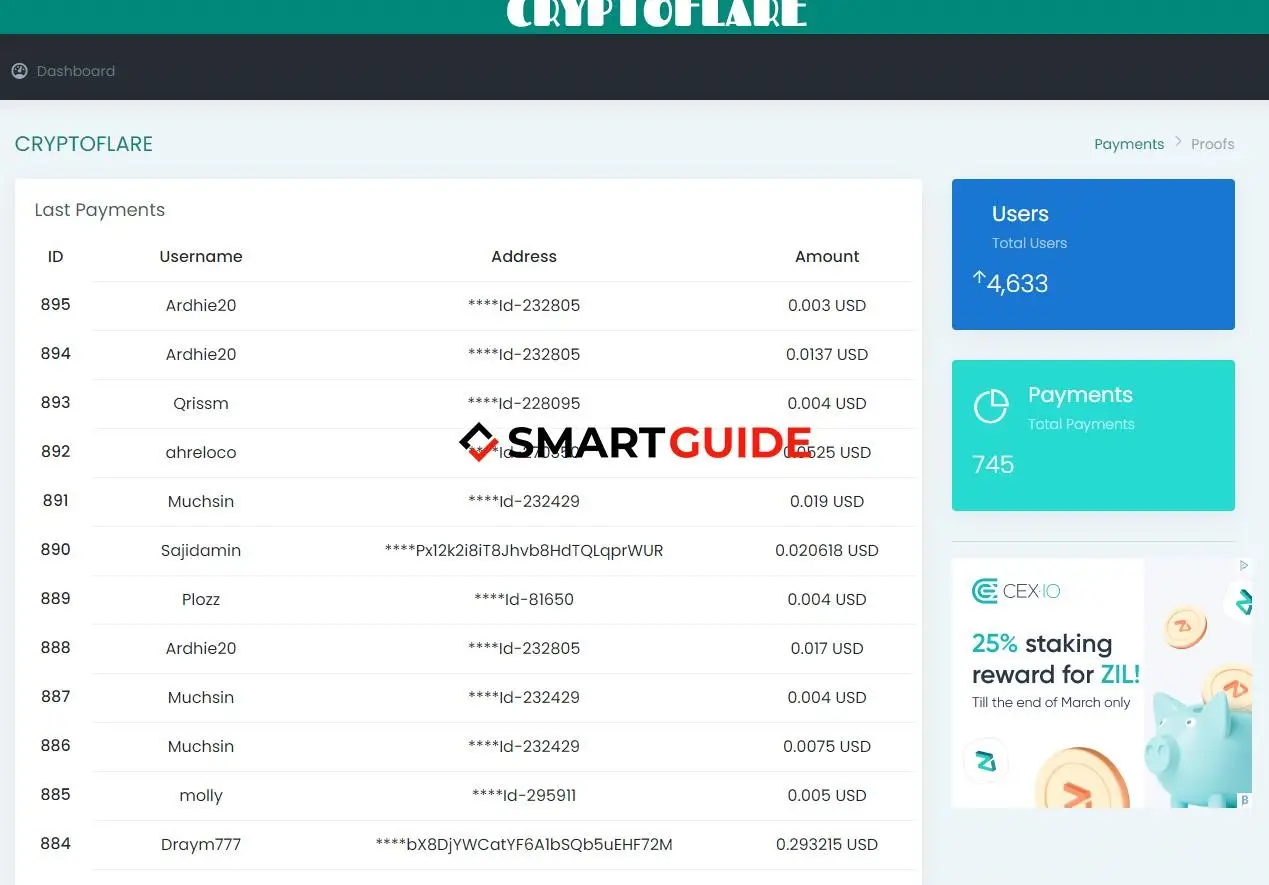Select the pie chart icon on Payments card

coord(990,406)
